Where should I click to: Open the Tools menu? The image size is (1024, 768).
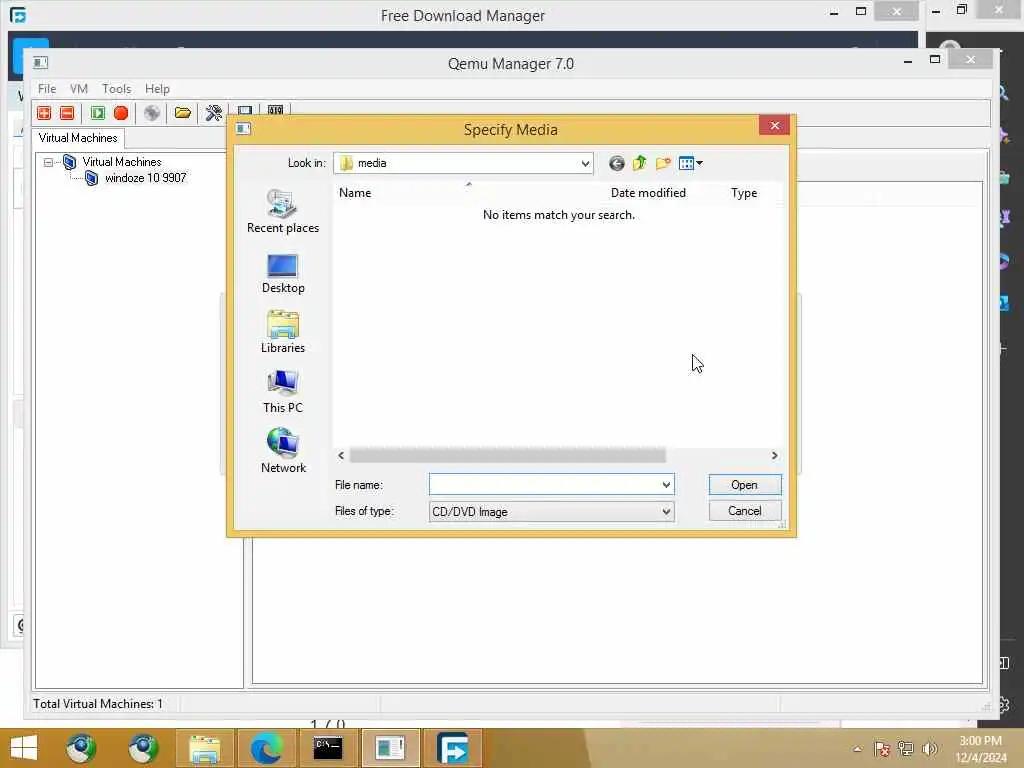(116, 89)
